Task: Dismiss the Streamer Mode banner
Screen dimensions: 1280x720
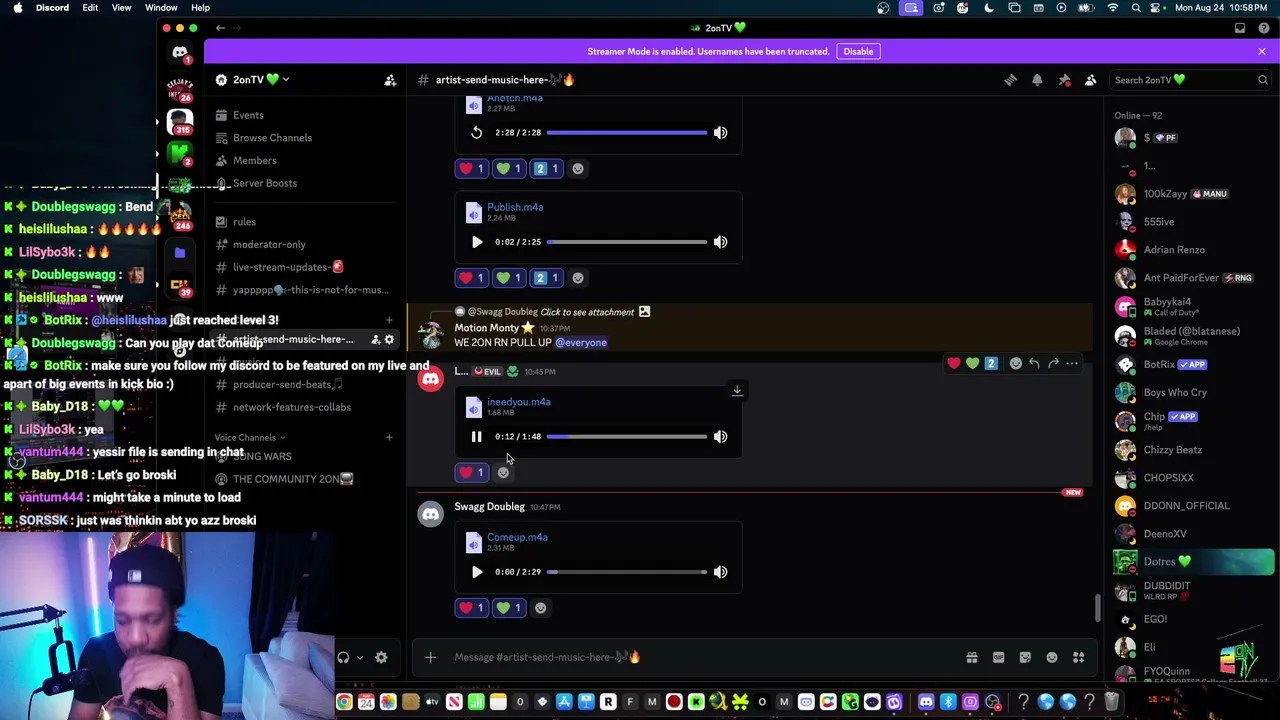Action: tap(1262, 52)
